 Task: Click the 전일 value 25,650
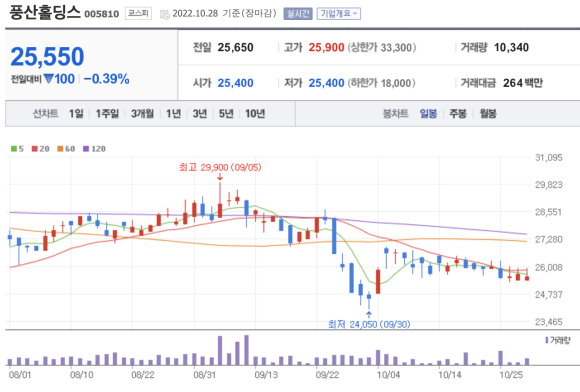pyautogui.click(x=235, y=47)
